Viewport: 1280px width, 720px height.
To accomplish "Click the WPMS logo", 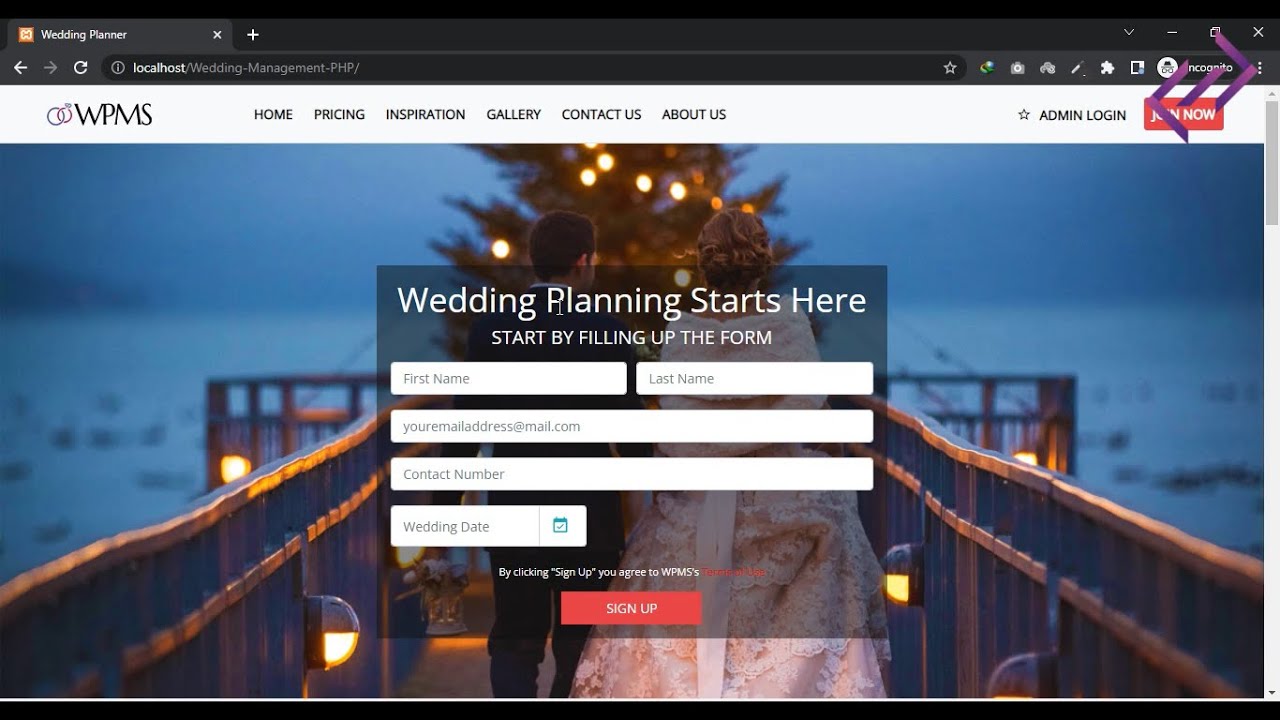I will click(100, 115).
